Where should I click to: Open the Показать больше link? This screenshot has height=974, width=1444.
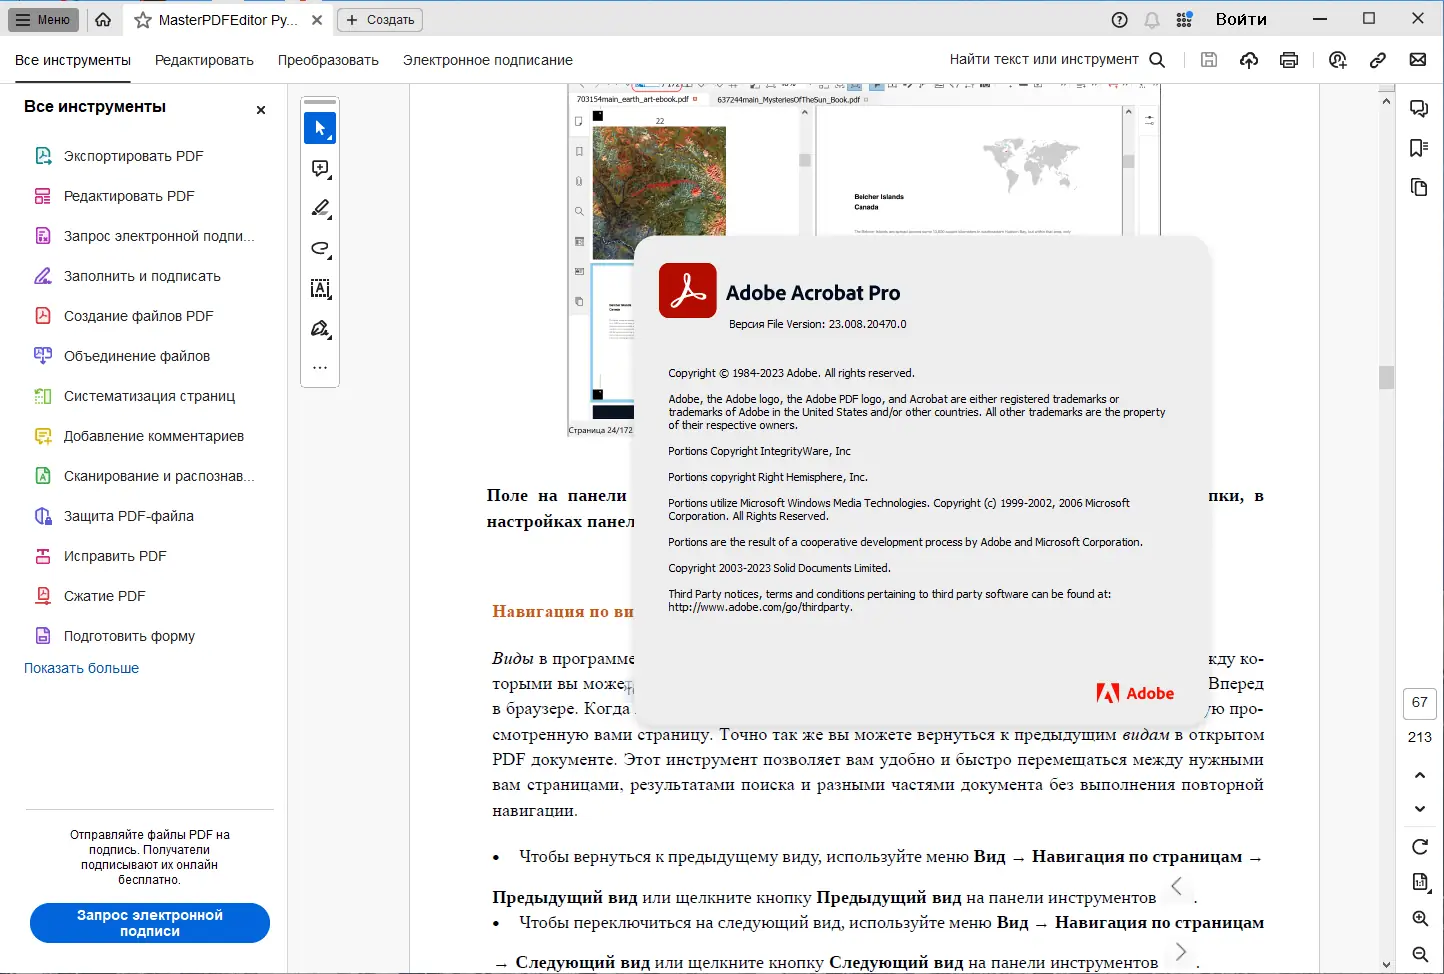tap(80, 667)
